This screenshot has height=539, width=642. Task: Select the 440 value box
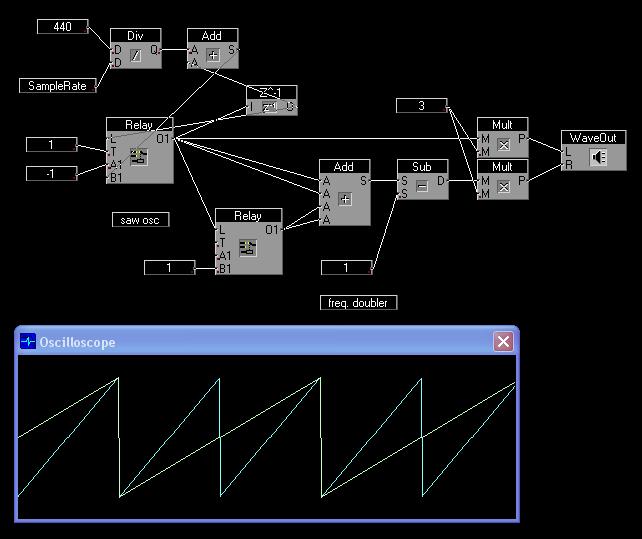pyautogui.click(x=62, y=27)
